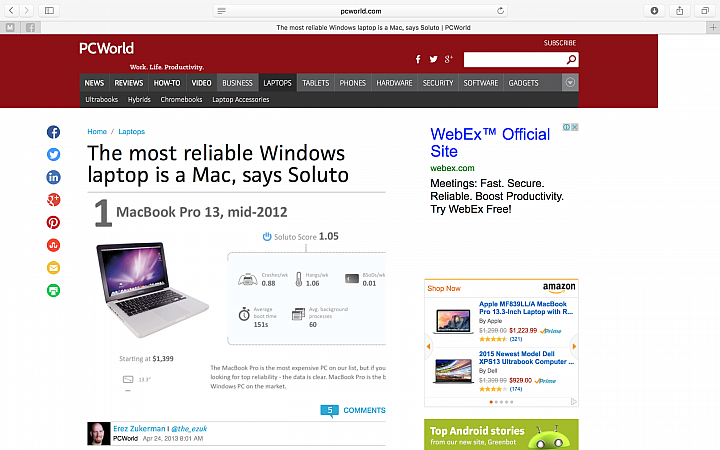Viewport: 720px width, 450px height.
Task: Open the BUSINESS menu item
Action: 237,83
